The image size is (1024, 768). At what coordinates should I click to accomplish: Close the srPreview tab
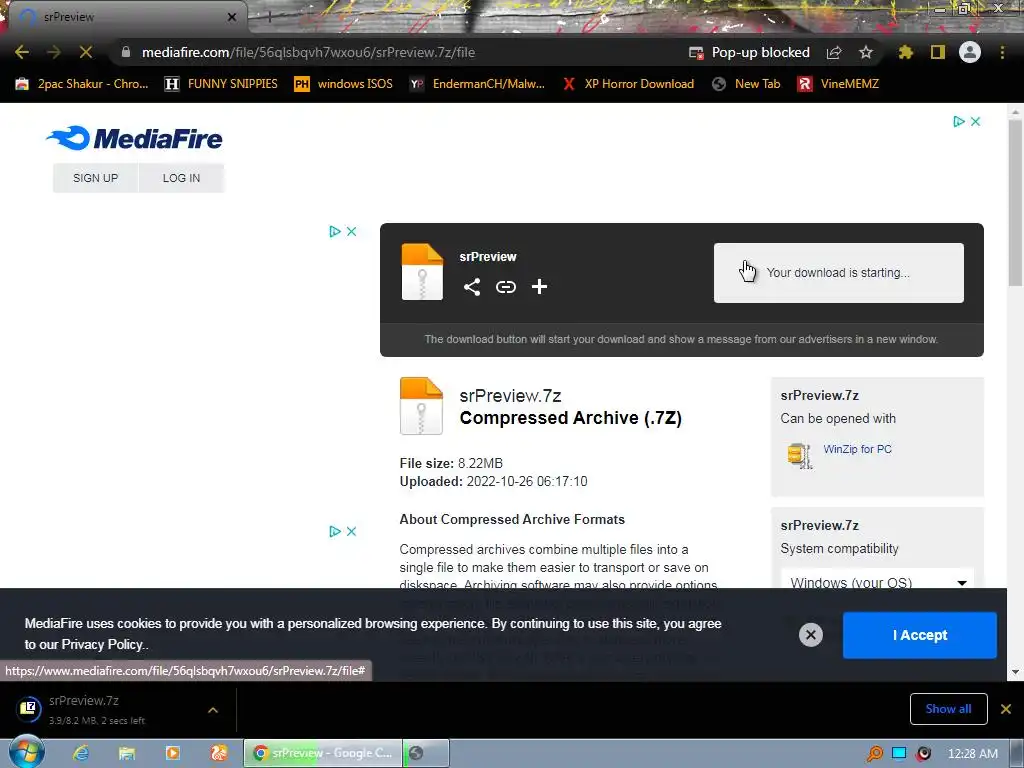232,17
